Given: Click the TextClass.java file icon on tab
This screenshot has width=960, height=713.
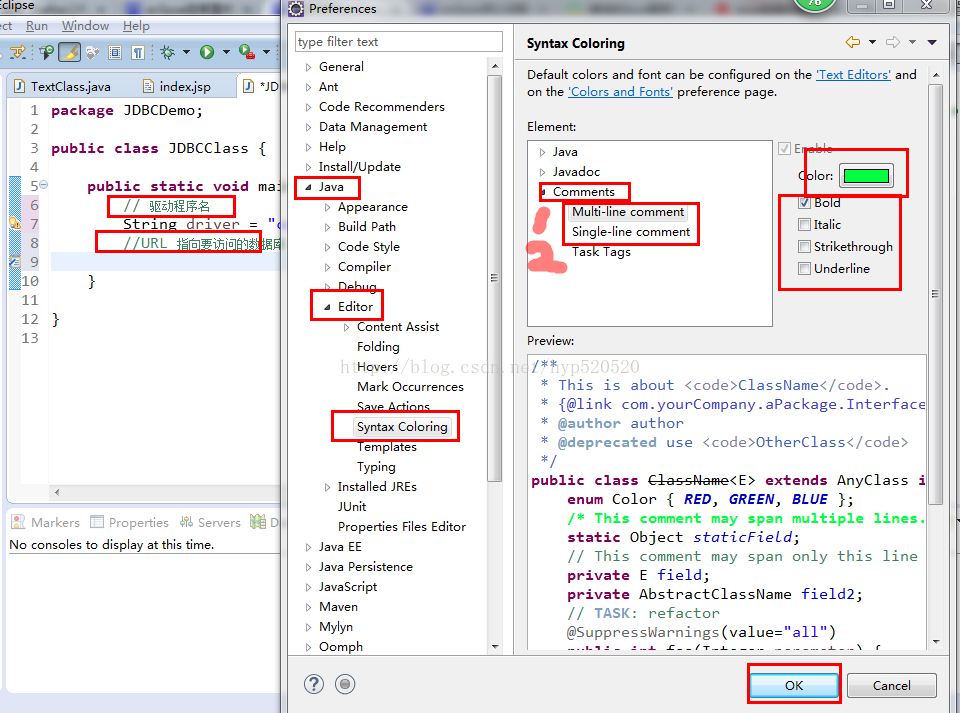Looking at the screenshot, I should pos(20,86).
